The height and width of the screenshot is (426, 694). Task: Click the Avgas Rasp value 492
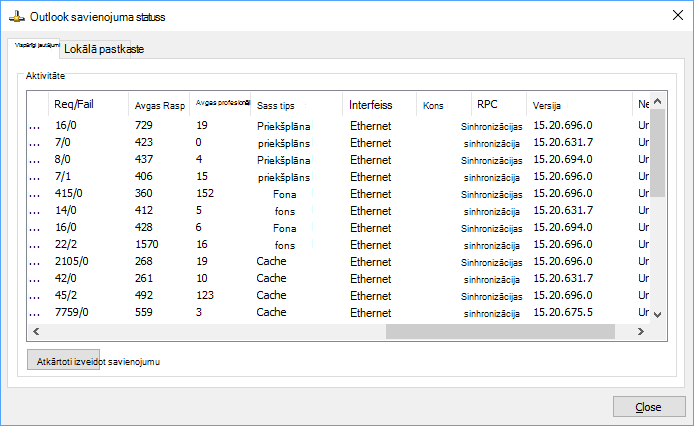tap(144, 295)
